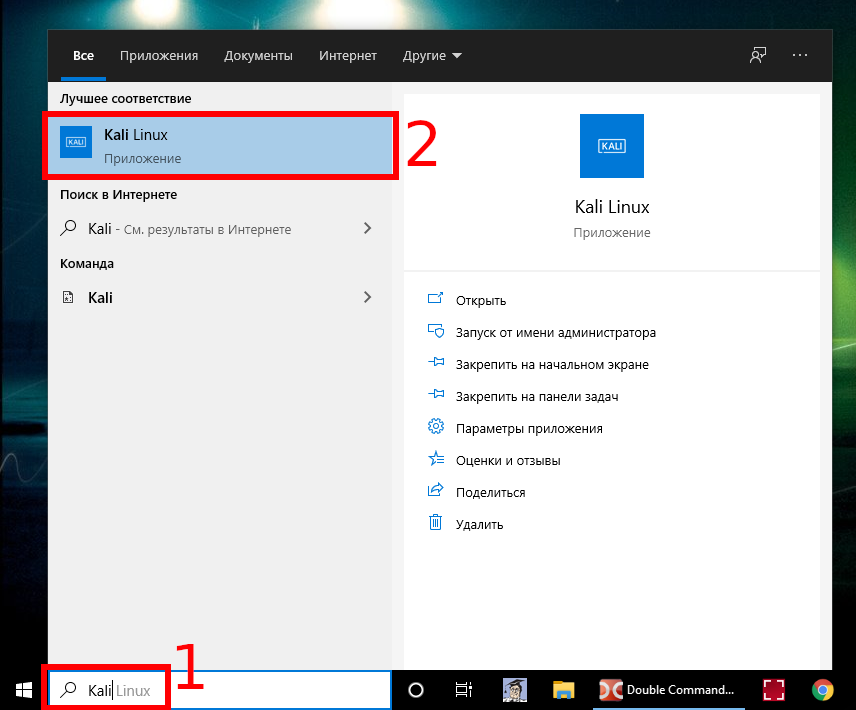856x710 pixels.
Task: Click the large Kali Linux app tile
Action: [611, 146]
